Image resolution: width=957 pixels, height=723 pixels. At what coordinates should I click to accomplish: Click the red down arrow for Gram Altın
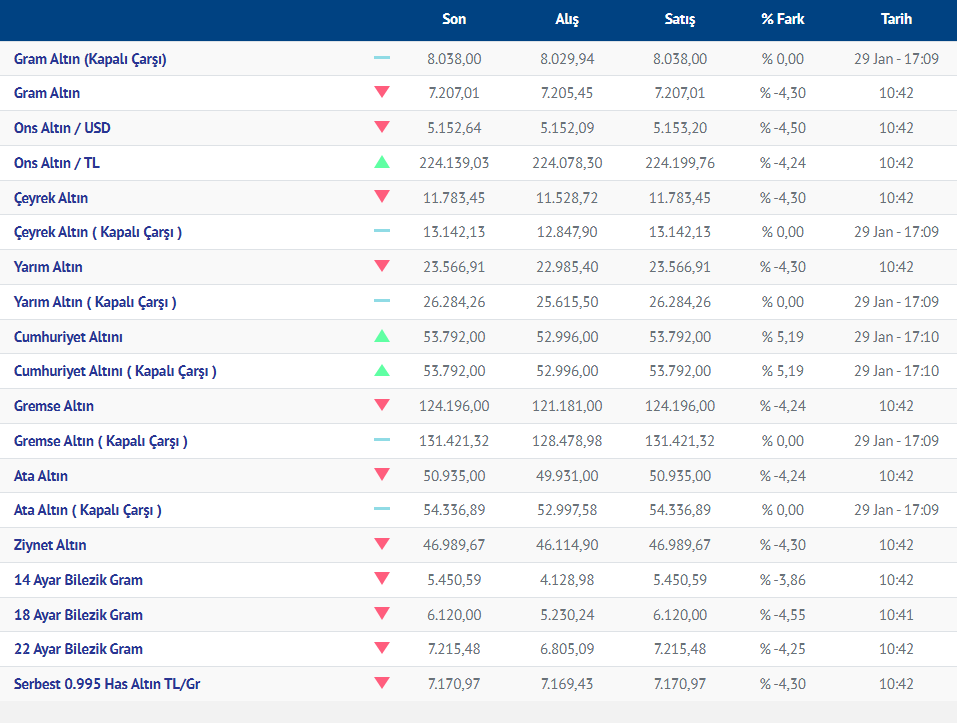381,93
